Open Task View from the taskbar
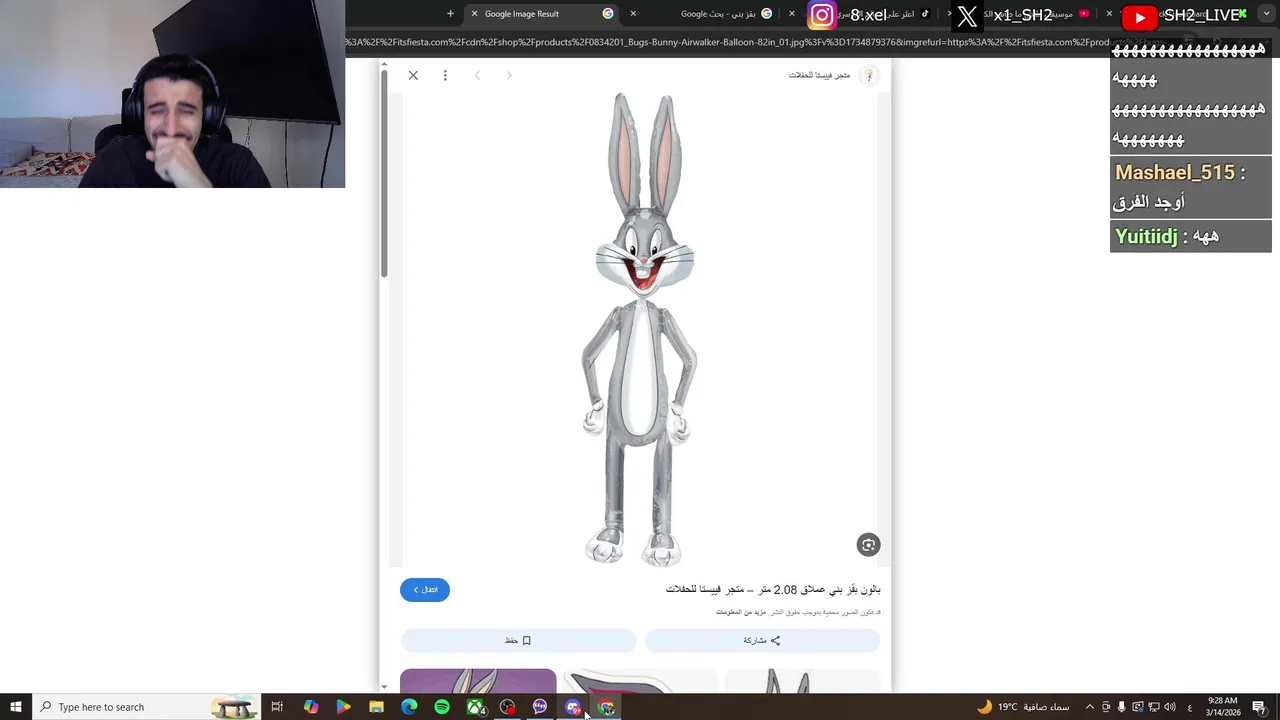The height and width of the screenshot is (720, 1280). click(277, 707)
